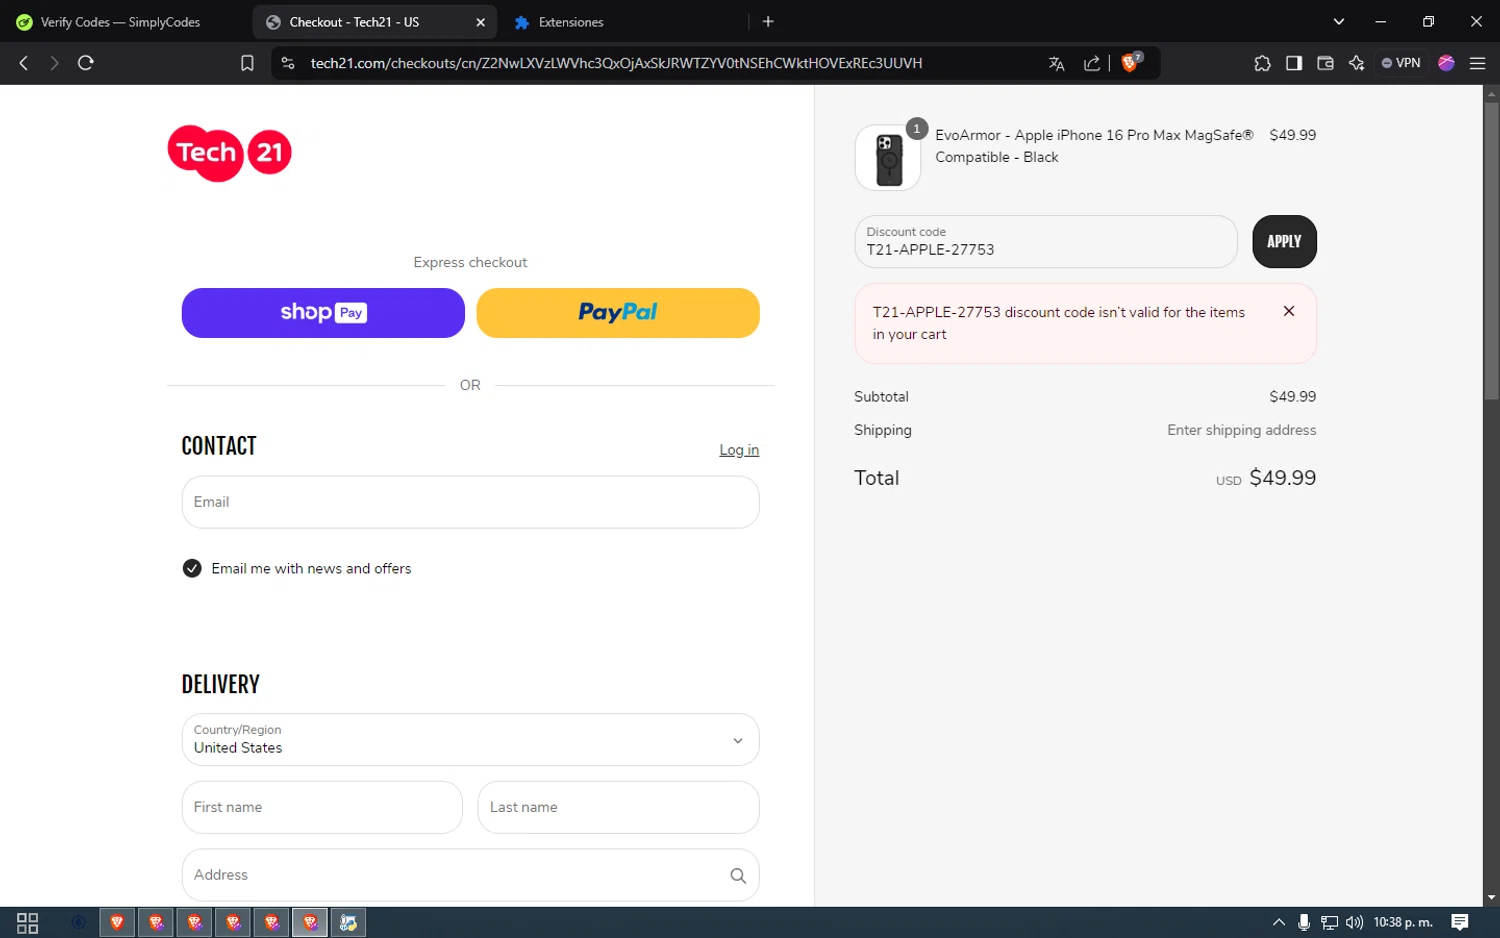
Task: Click the page vertical scrollbar thumb
Action: (1491, 250)
